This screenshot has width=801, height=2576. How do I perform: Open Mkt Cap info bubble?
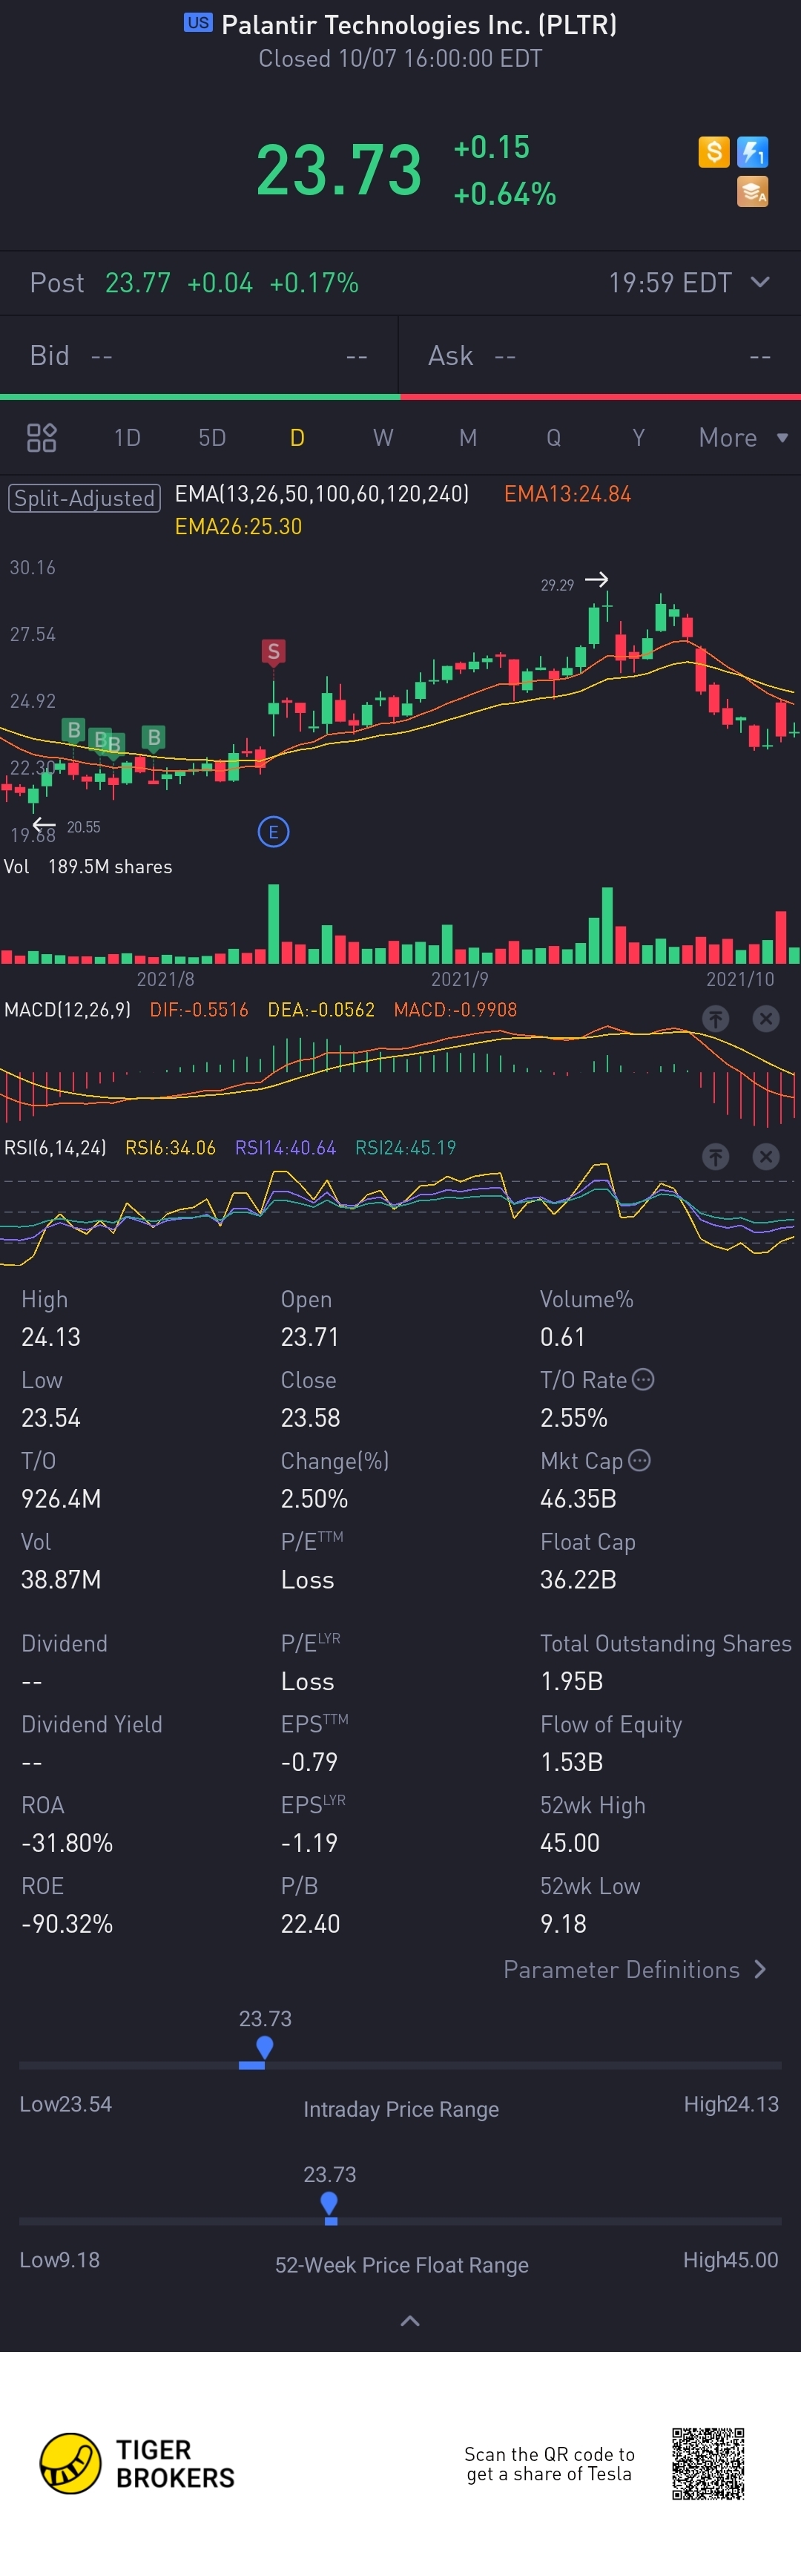[639, 1460]
